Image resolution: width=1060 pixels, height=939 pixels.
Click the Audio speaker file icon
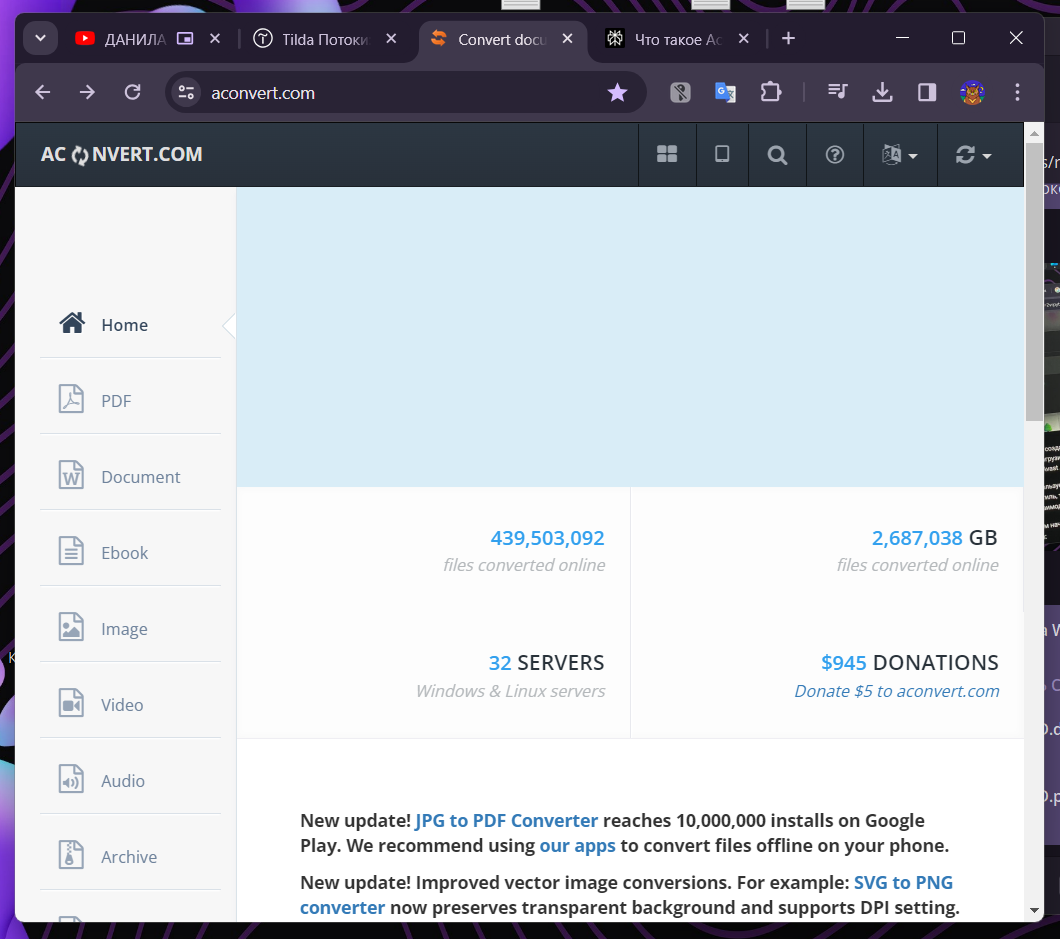pyautogui.click(x=71, y=779)
